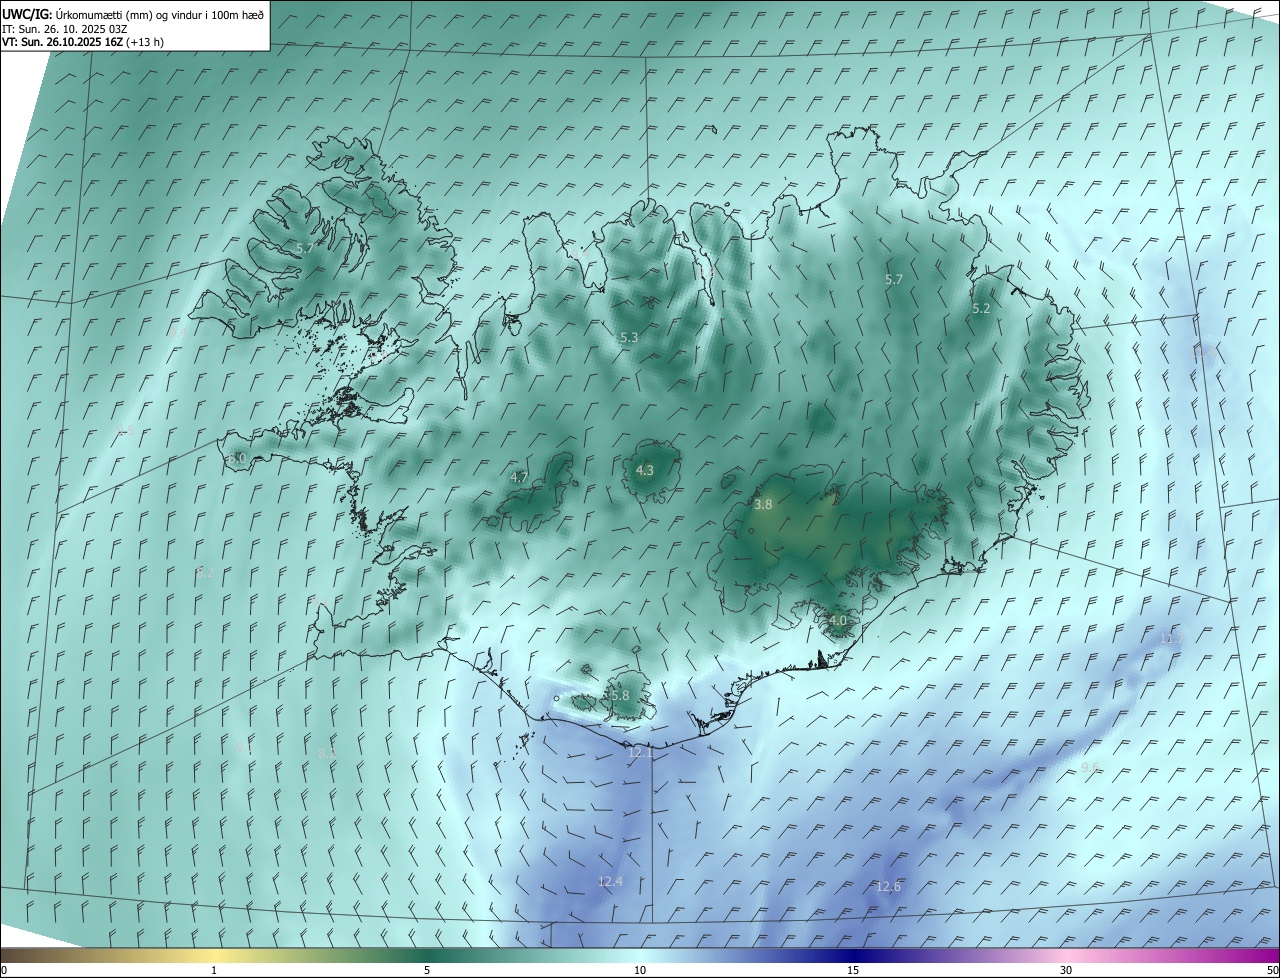Click the 4.3 value on the central glacier
Screen dimensions: 1280x978
[x=645, y=470]
